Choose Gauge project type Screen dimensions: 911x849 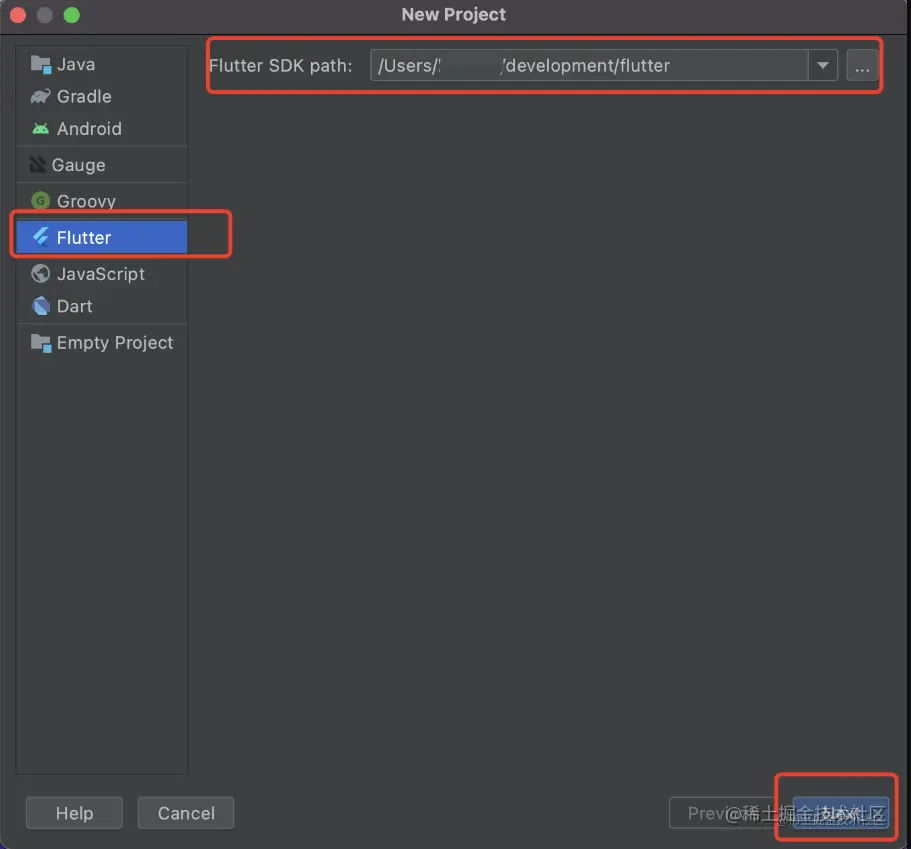[x=102, y=165]
